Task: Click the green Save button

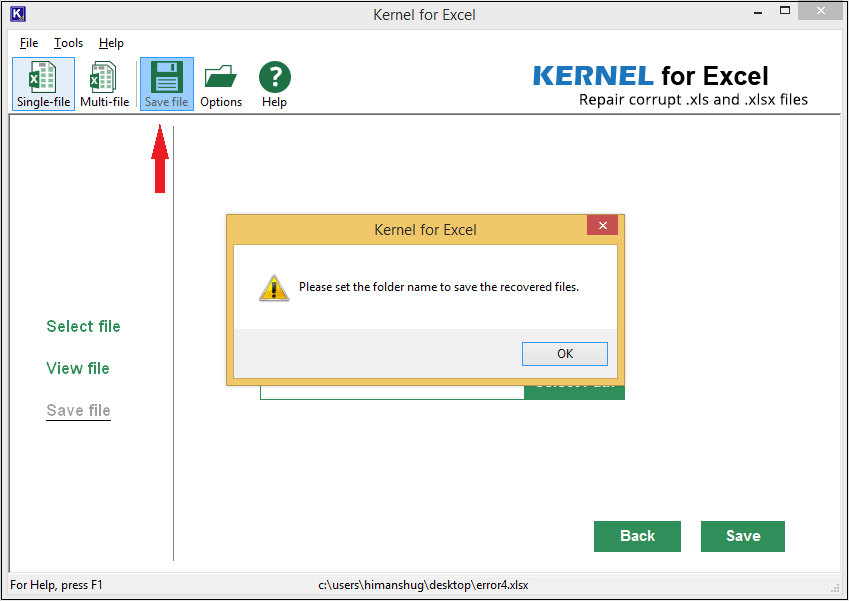Action: coord(743,536)
